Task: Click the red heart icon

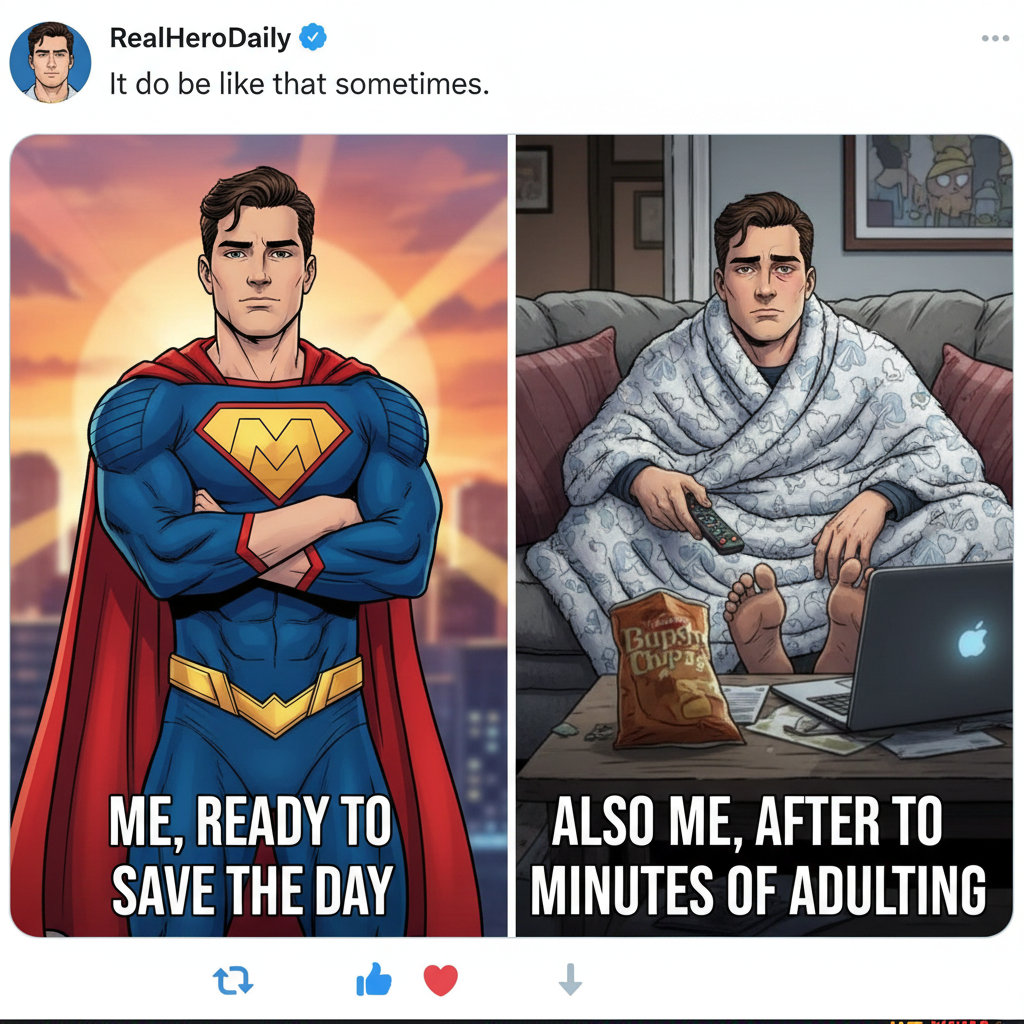Action: point(440,980)
